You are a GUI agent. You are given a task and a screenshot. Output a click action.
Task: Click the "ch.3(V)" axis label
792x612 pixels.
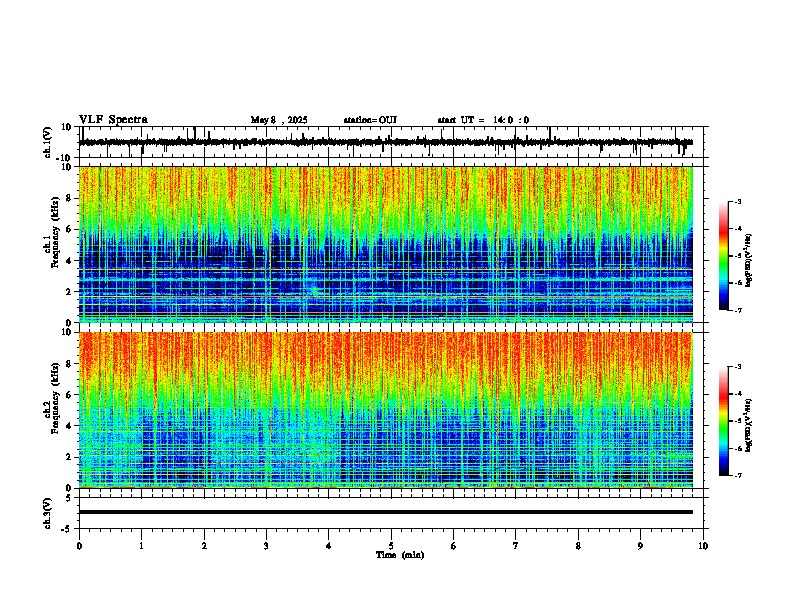tap(48, 514)
